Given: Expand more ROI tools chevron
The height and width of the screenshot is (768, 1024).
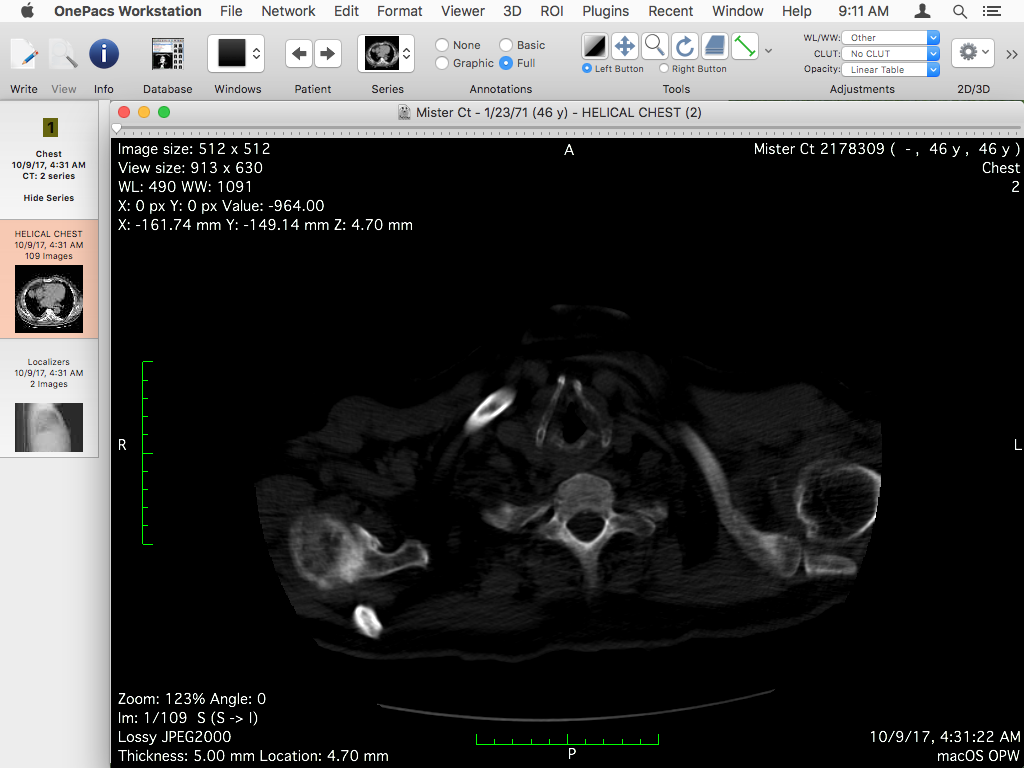Looking at the screenshot, I should (x=768, y=50).
